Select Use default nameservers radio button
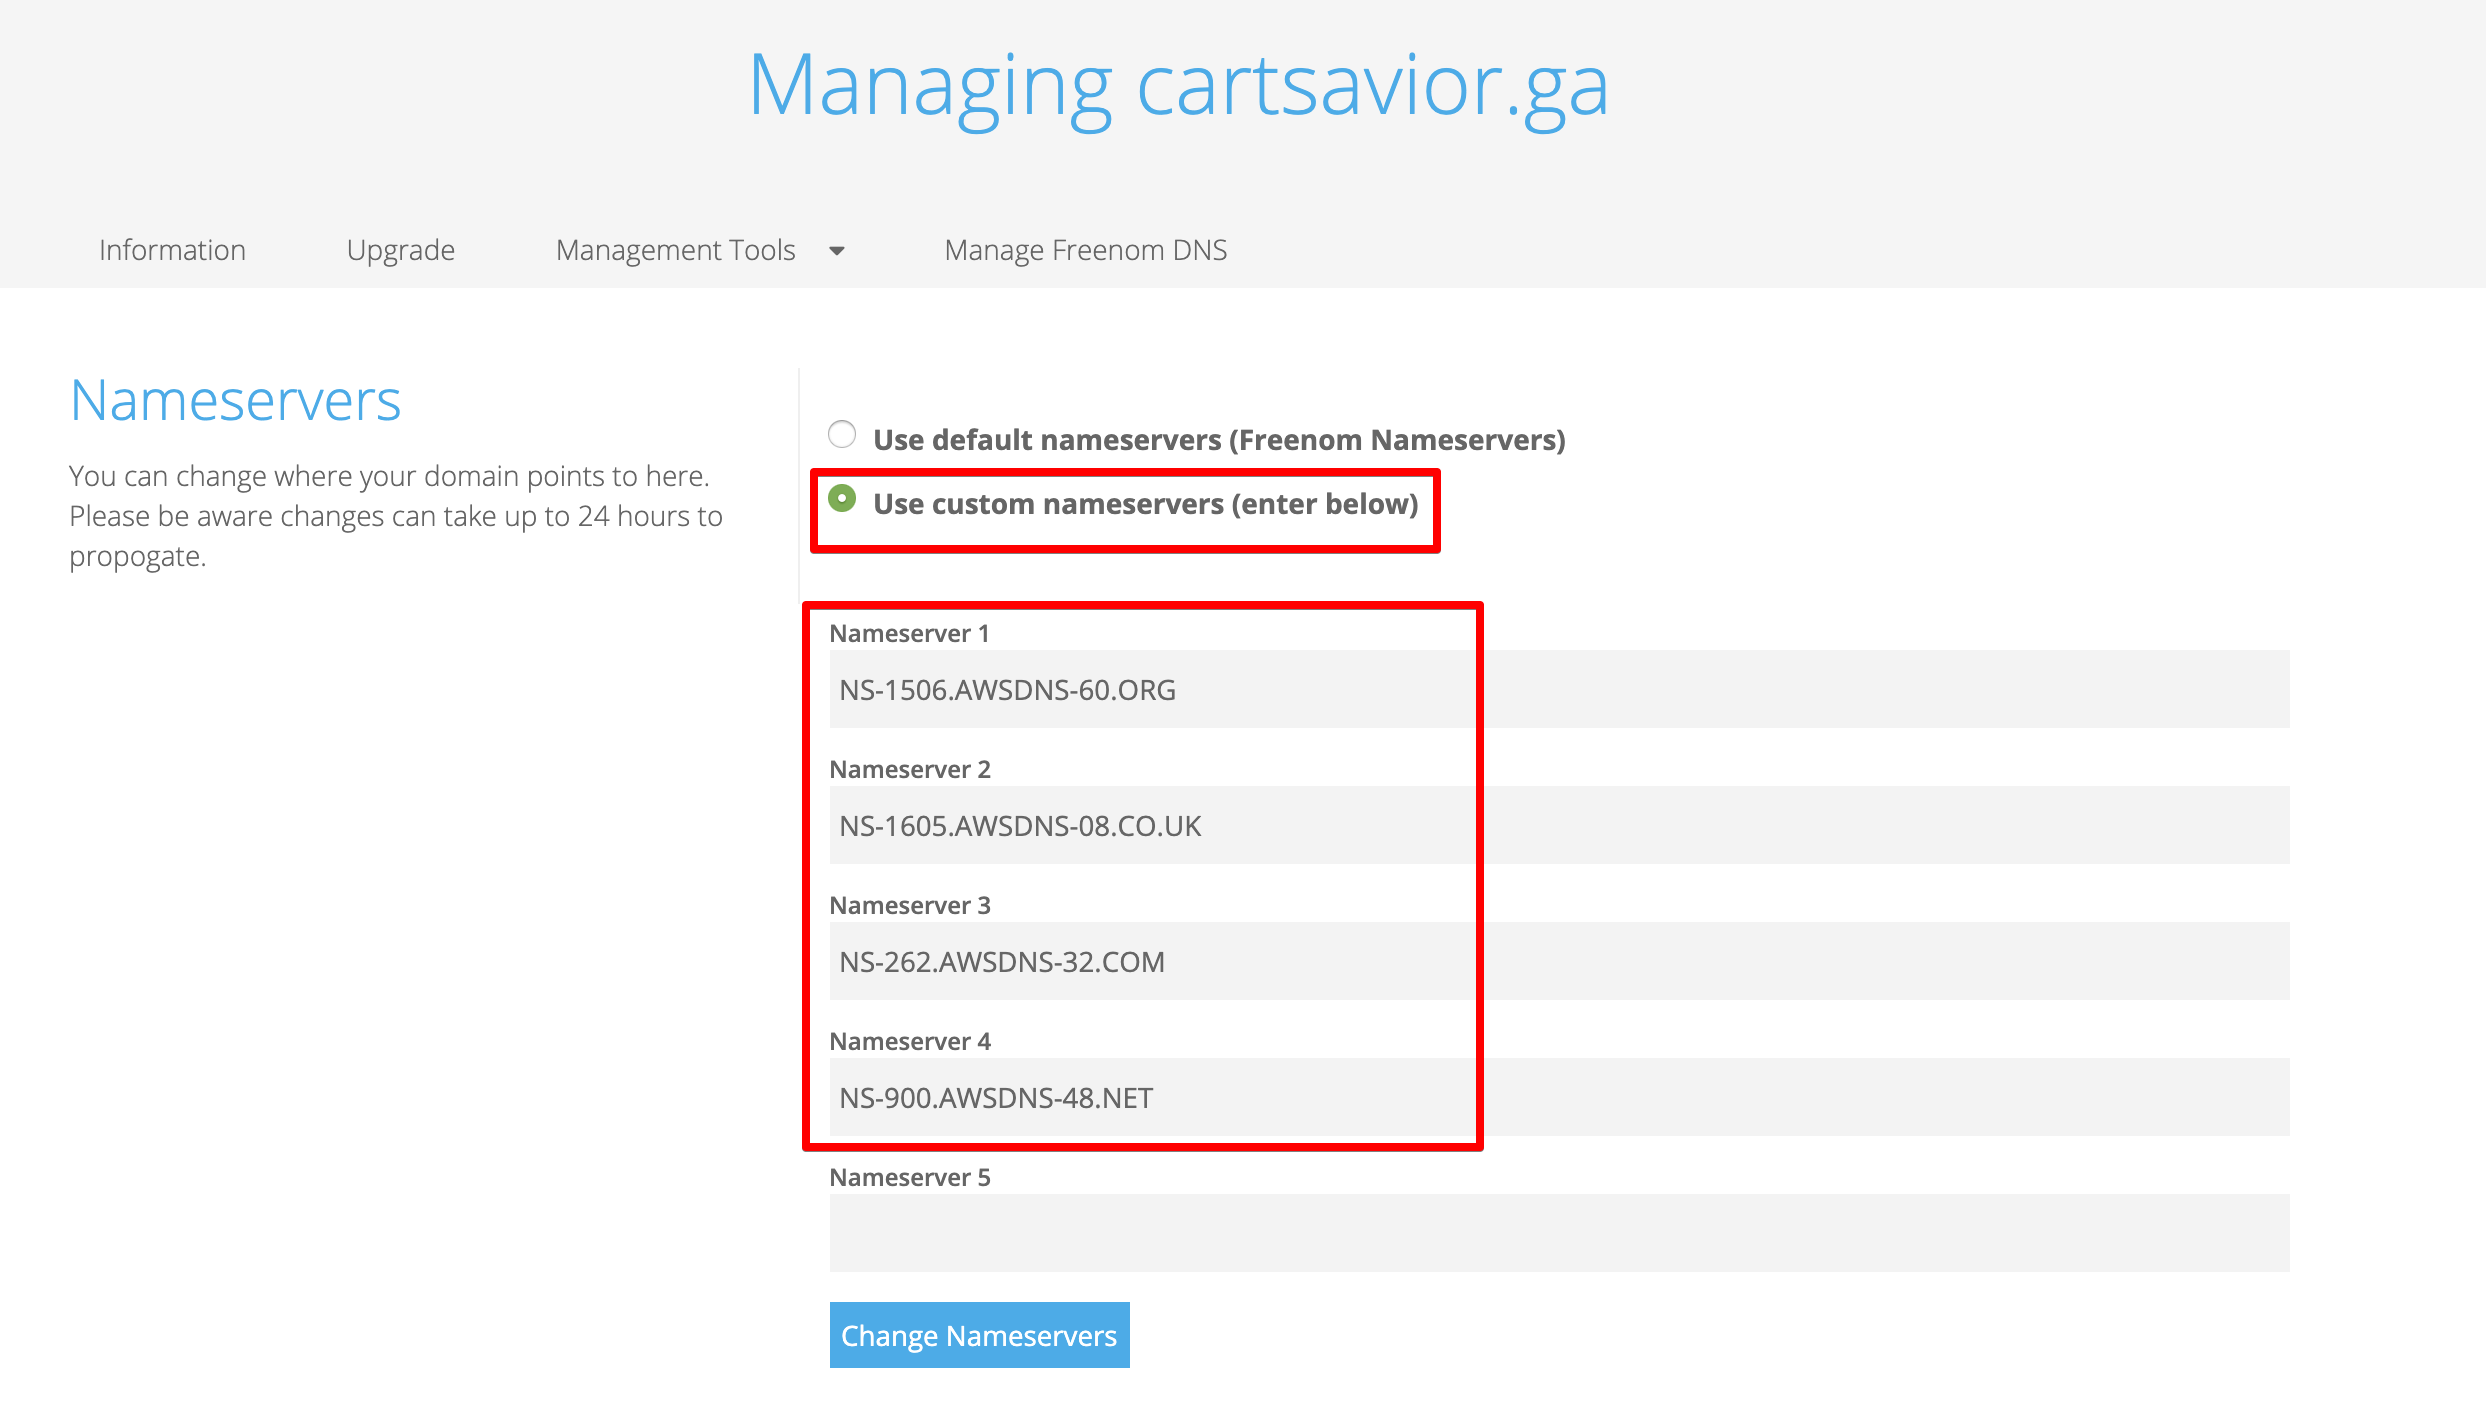This screenshot has width=2486, height=1428. pos(842,435)
